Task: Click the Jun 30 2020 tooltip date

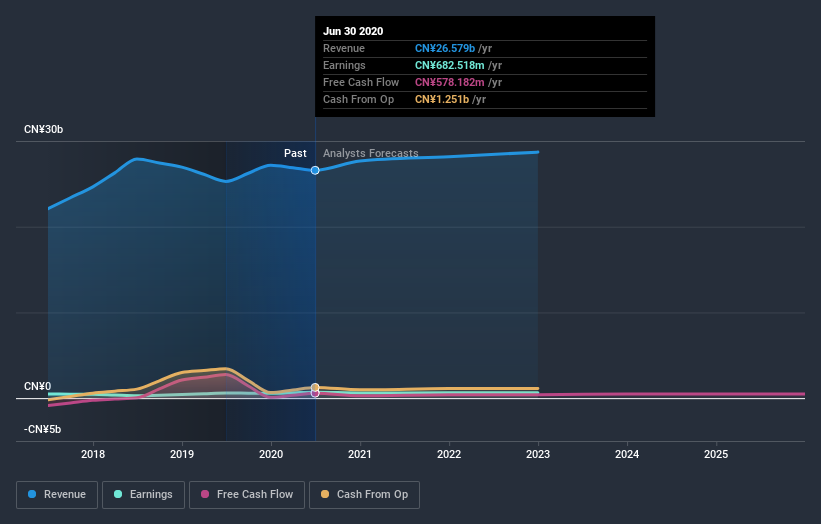Action: [353, 31]
